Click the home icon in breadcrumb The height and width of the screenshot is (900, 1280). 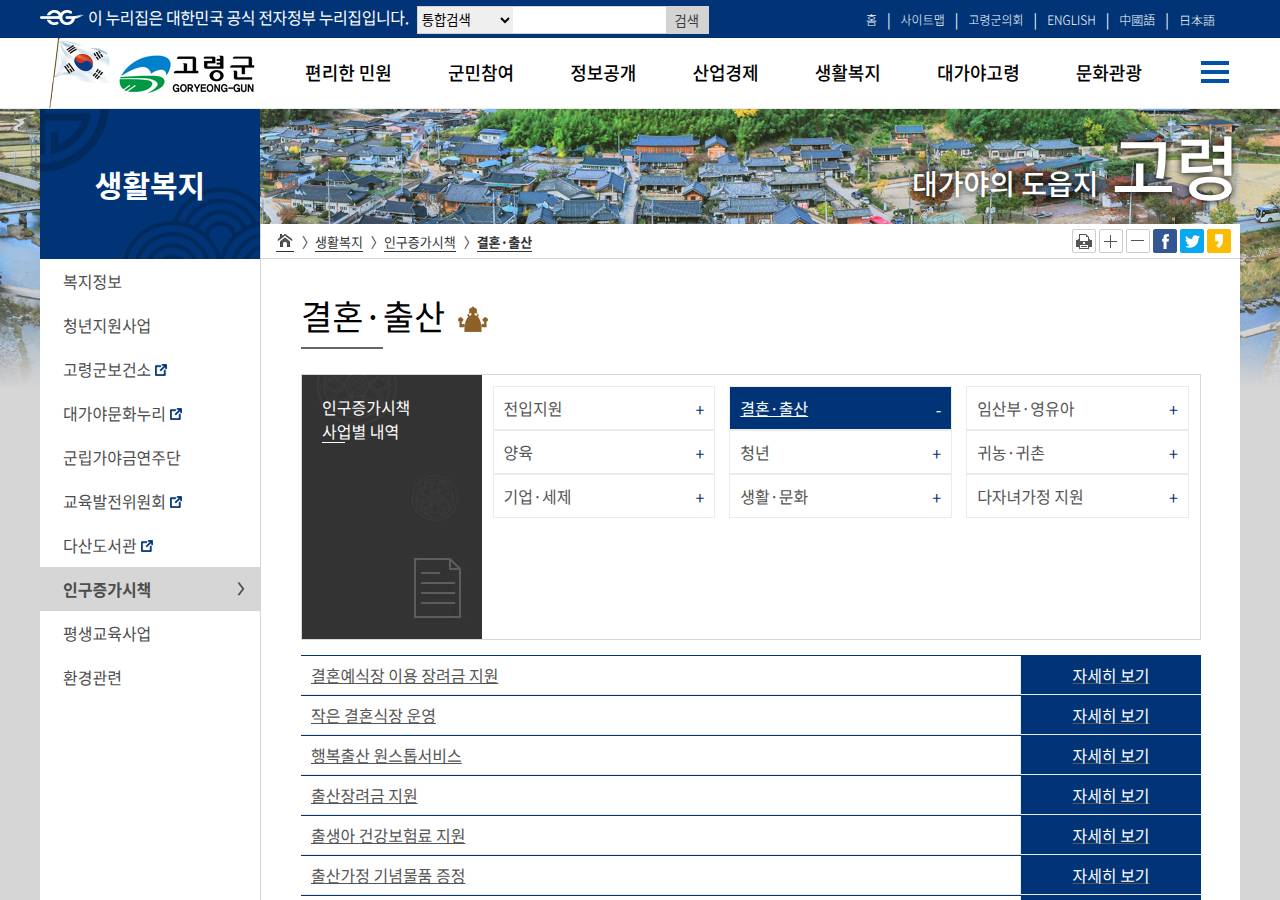click(285, 241)
